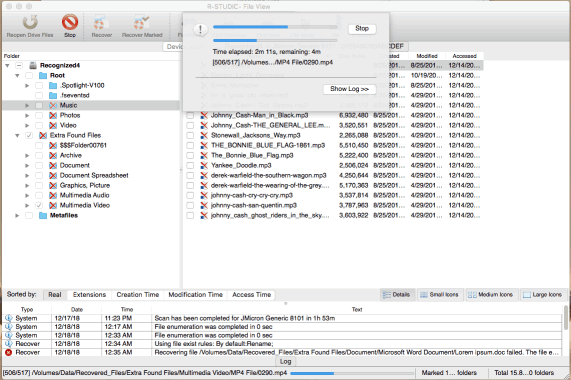This screenshot has width=571, height=380.
Task: Expand the Graphics, Picture node
Action: click(27, 185)
